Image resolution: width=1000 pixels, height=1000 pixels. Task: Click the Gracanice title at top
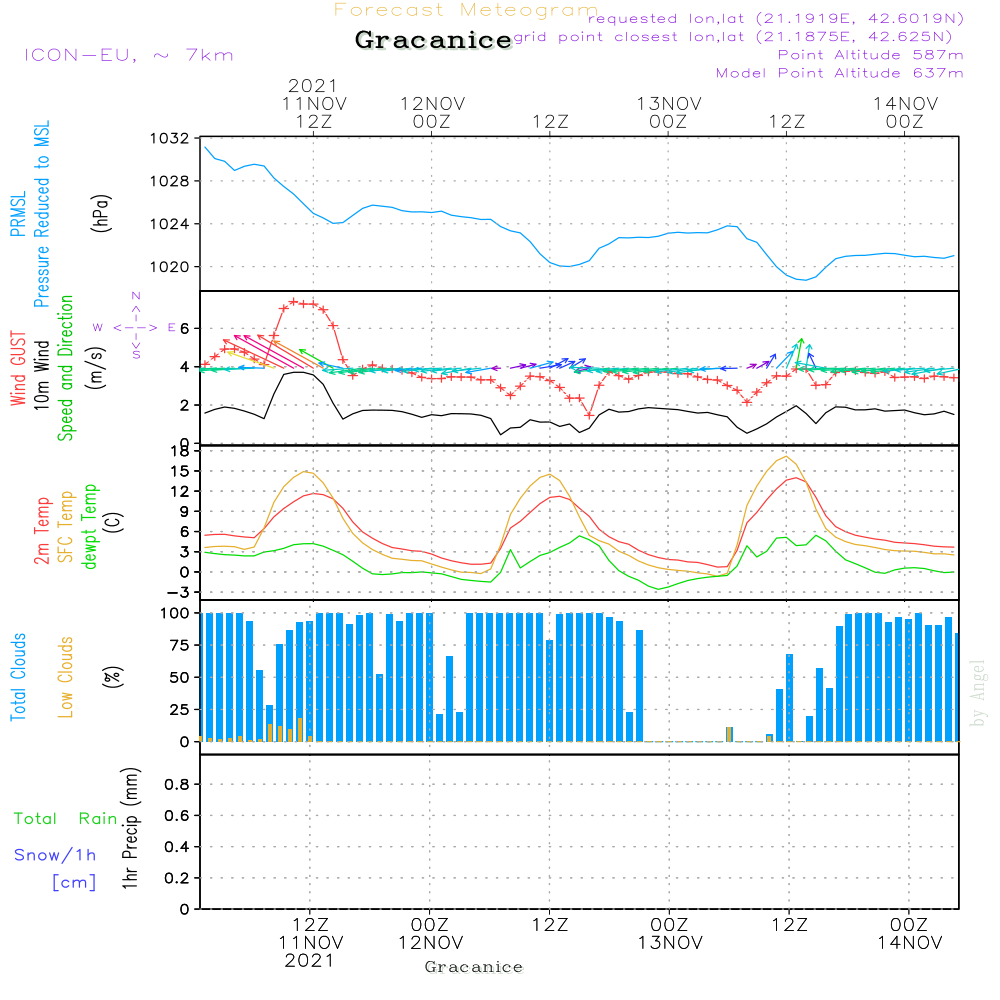433,41
